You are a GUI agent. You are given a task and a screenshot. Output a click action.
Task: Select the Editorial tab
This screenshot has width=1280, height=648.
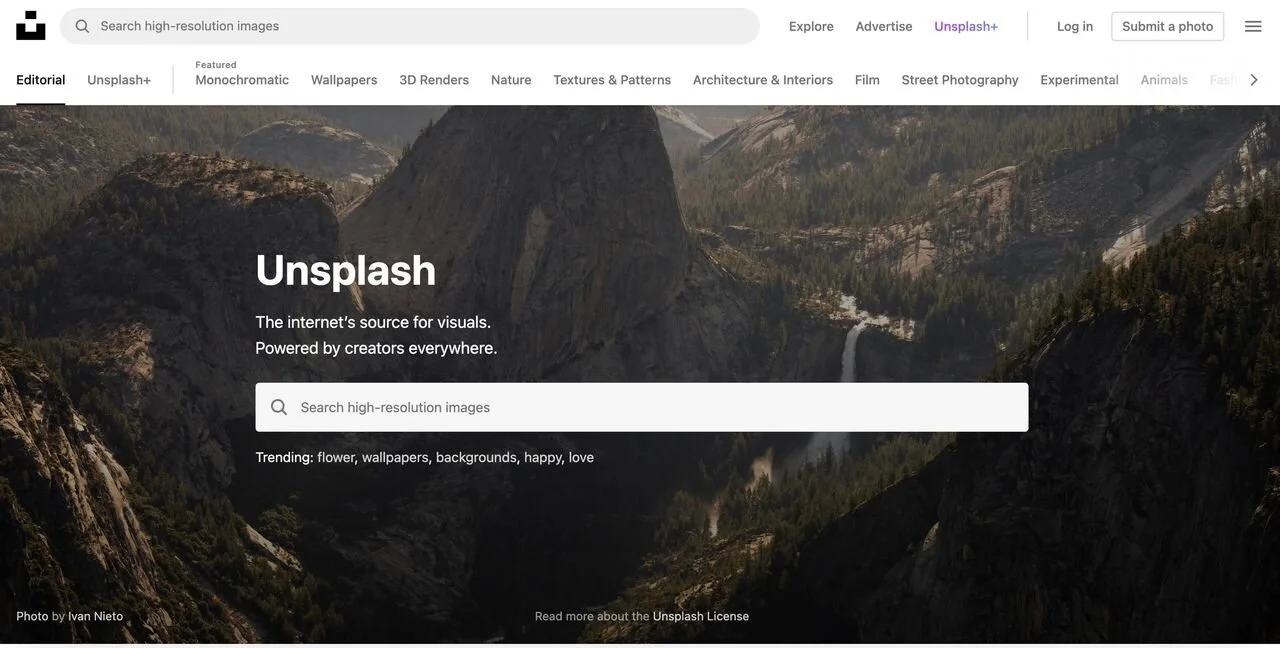click(x=41, y=80)
